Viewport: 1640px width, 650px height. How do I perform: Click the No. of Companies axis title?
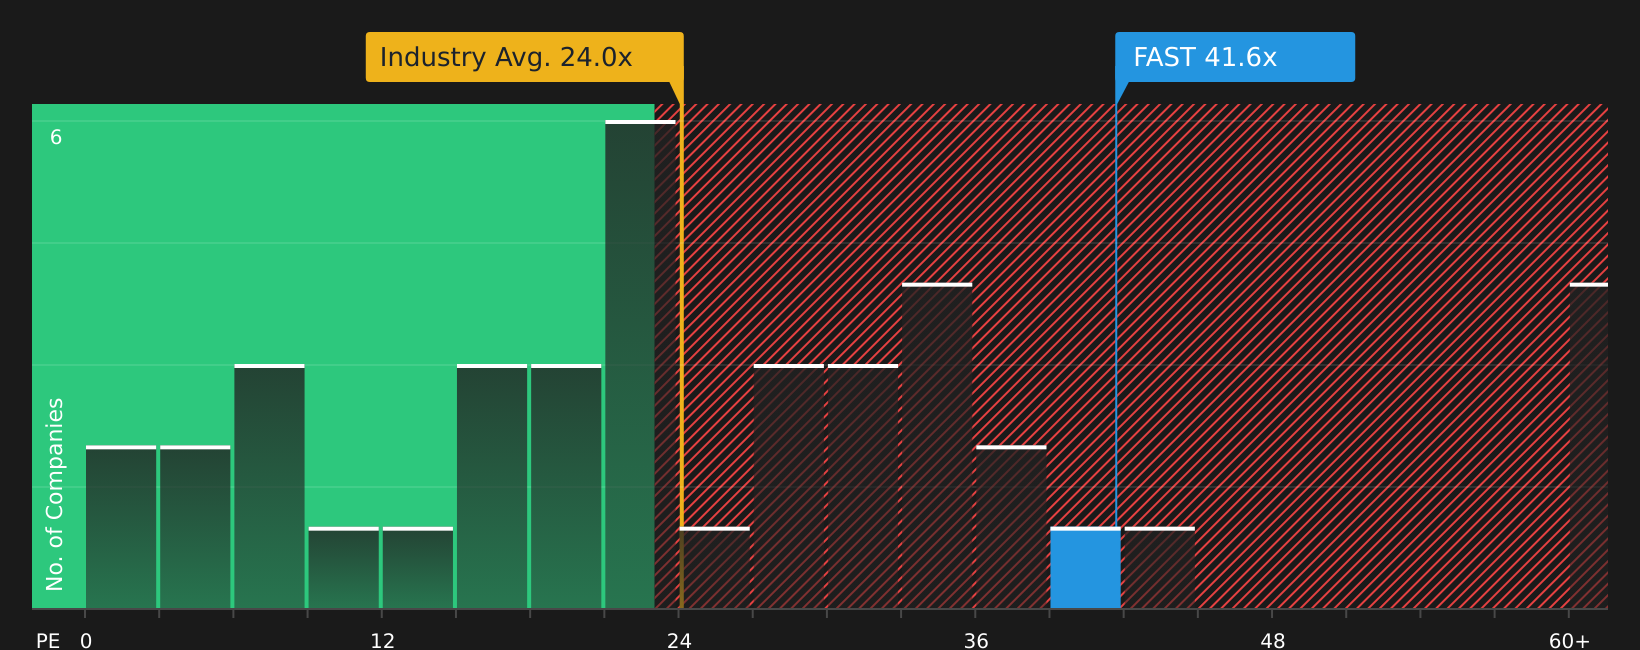(x=55, y=494)
